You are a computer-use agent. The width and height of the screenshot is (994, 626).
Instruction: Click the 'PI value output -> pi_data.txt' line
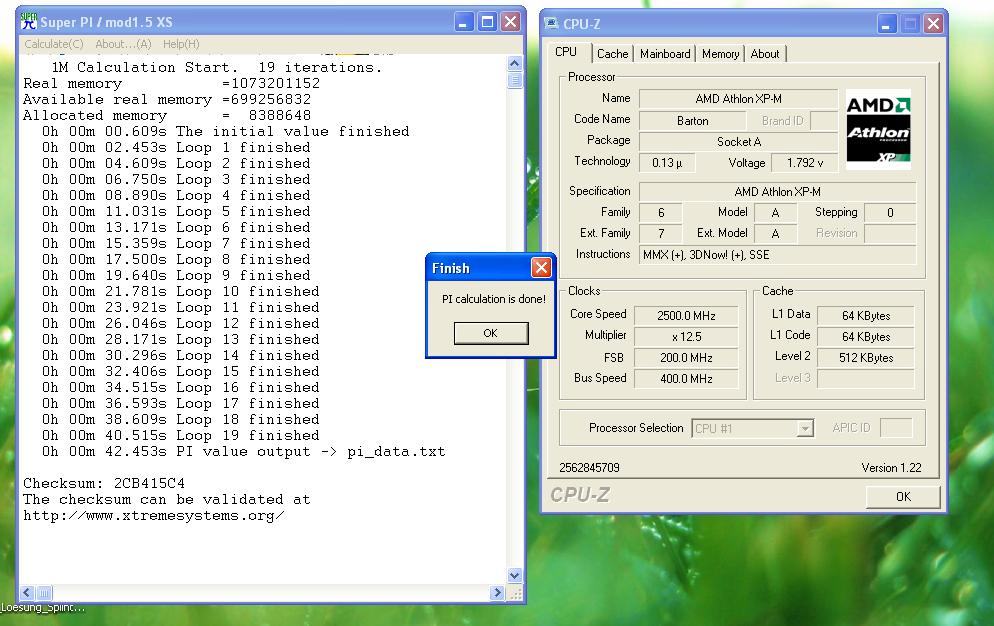tap(244, 452)
